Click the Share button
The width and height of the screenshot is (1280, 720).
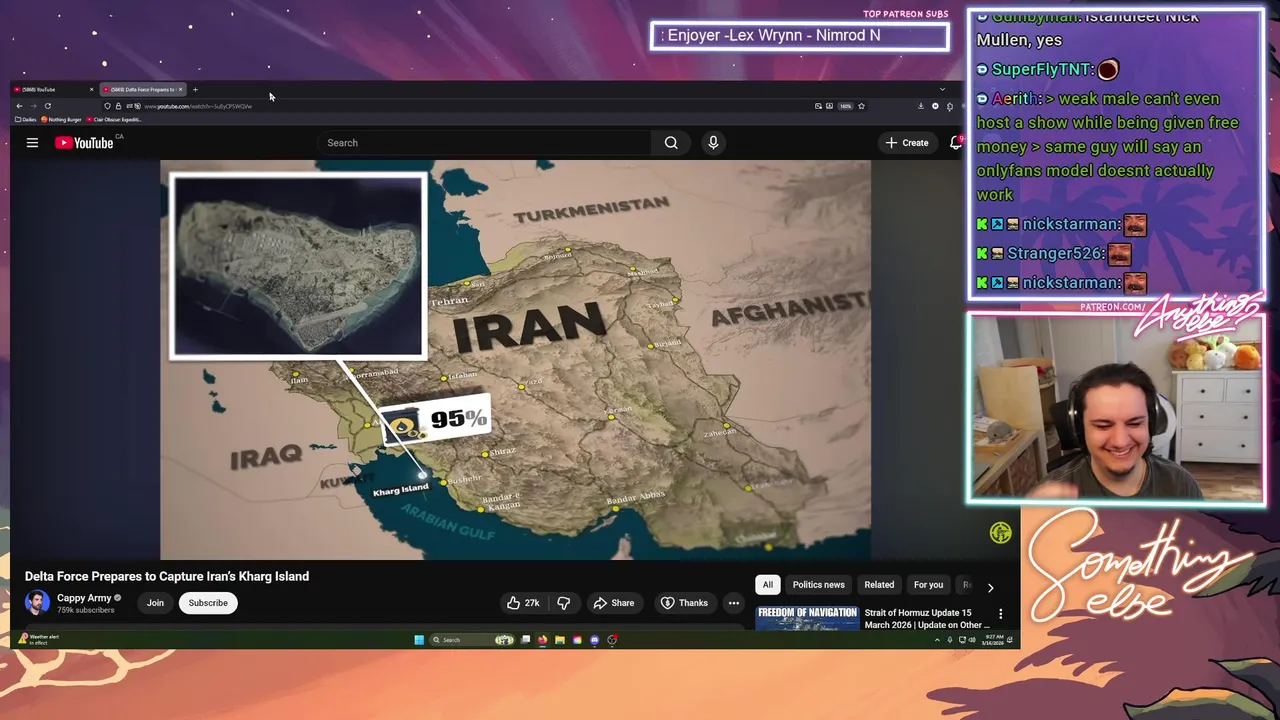(x=614, y=603)
